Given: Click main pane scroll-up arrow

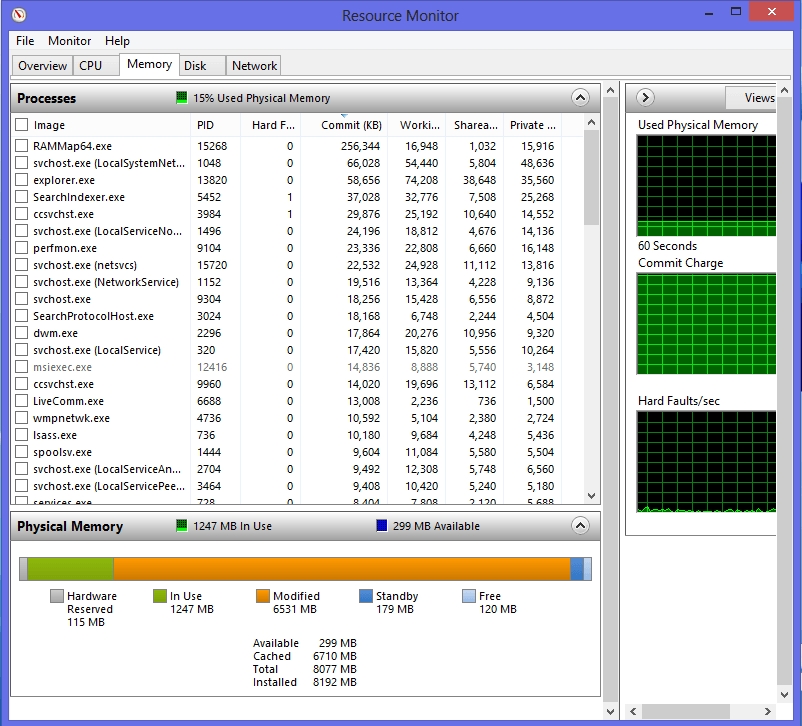Looking at the screenshot, I should [x=610, y=90].
